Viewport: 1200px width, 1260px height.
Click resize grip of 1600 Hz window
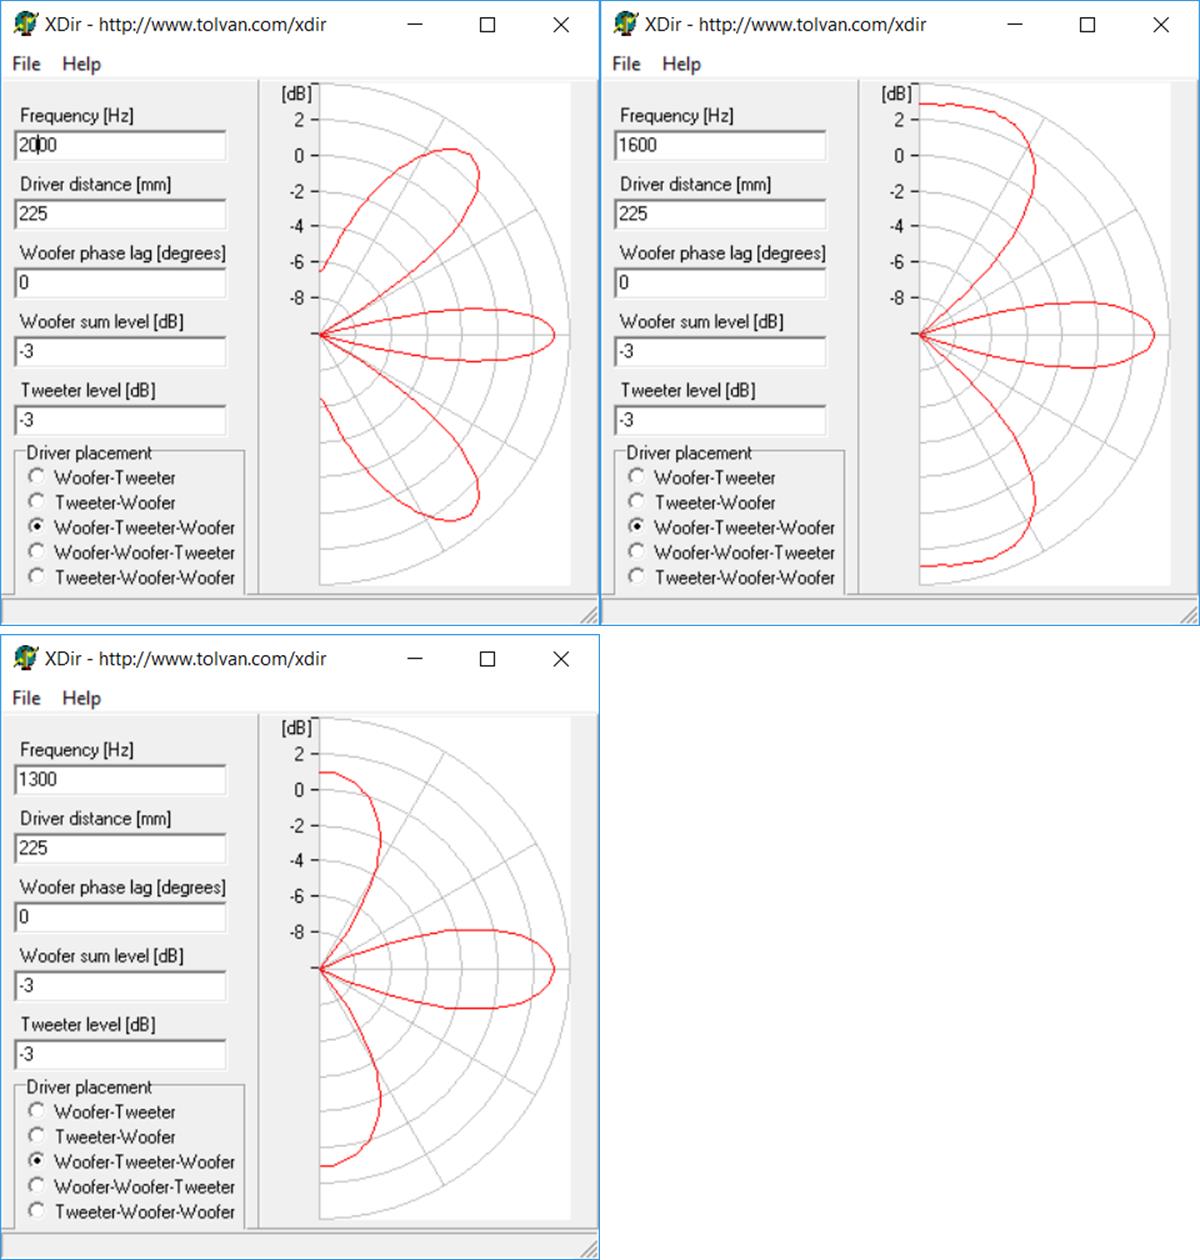(x=1189, y=614)
